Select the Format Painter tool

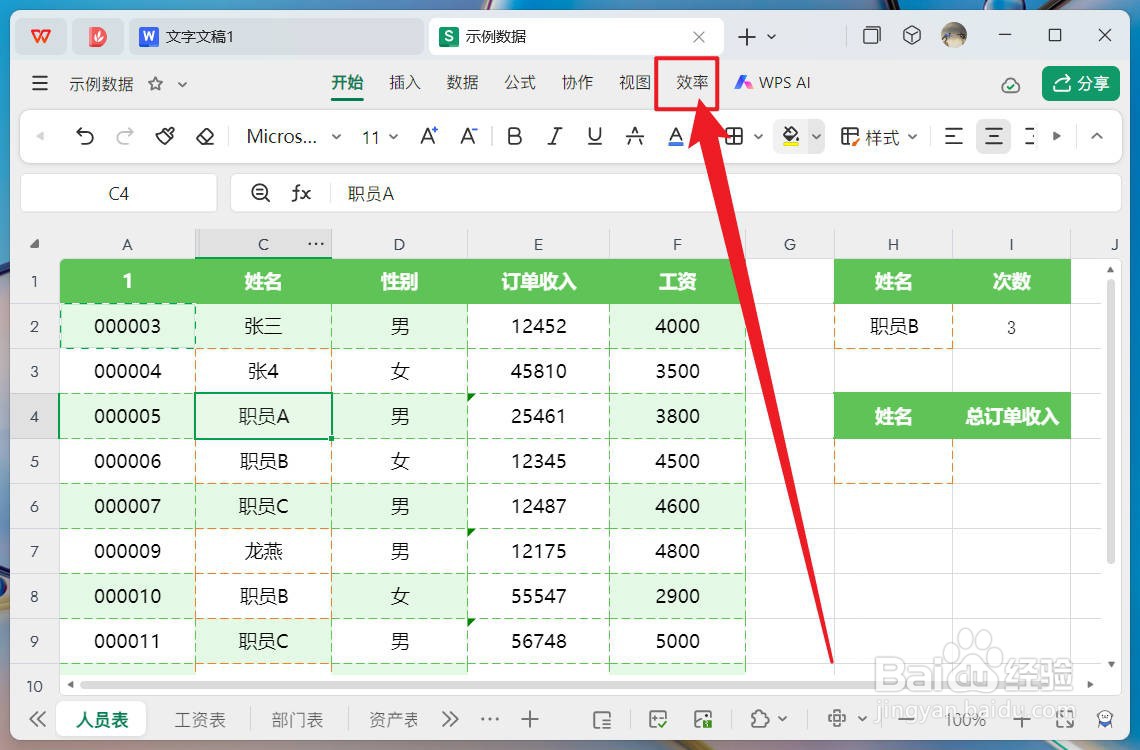[165, 136]
